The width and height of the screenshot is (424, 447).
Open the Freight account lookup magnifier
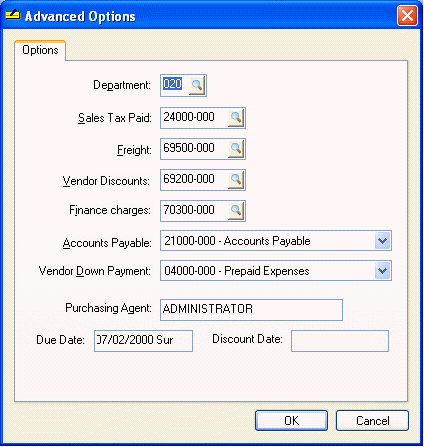coord(236,149)
